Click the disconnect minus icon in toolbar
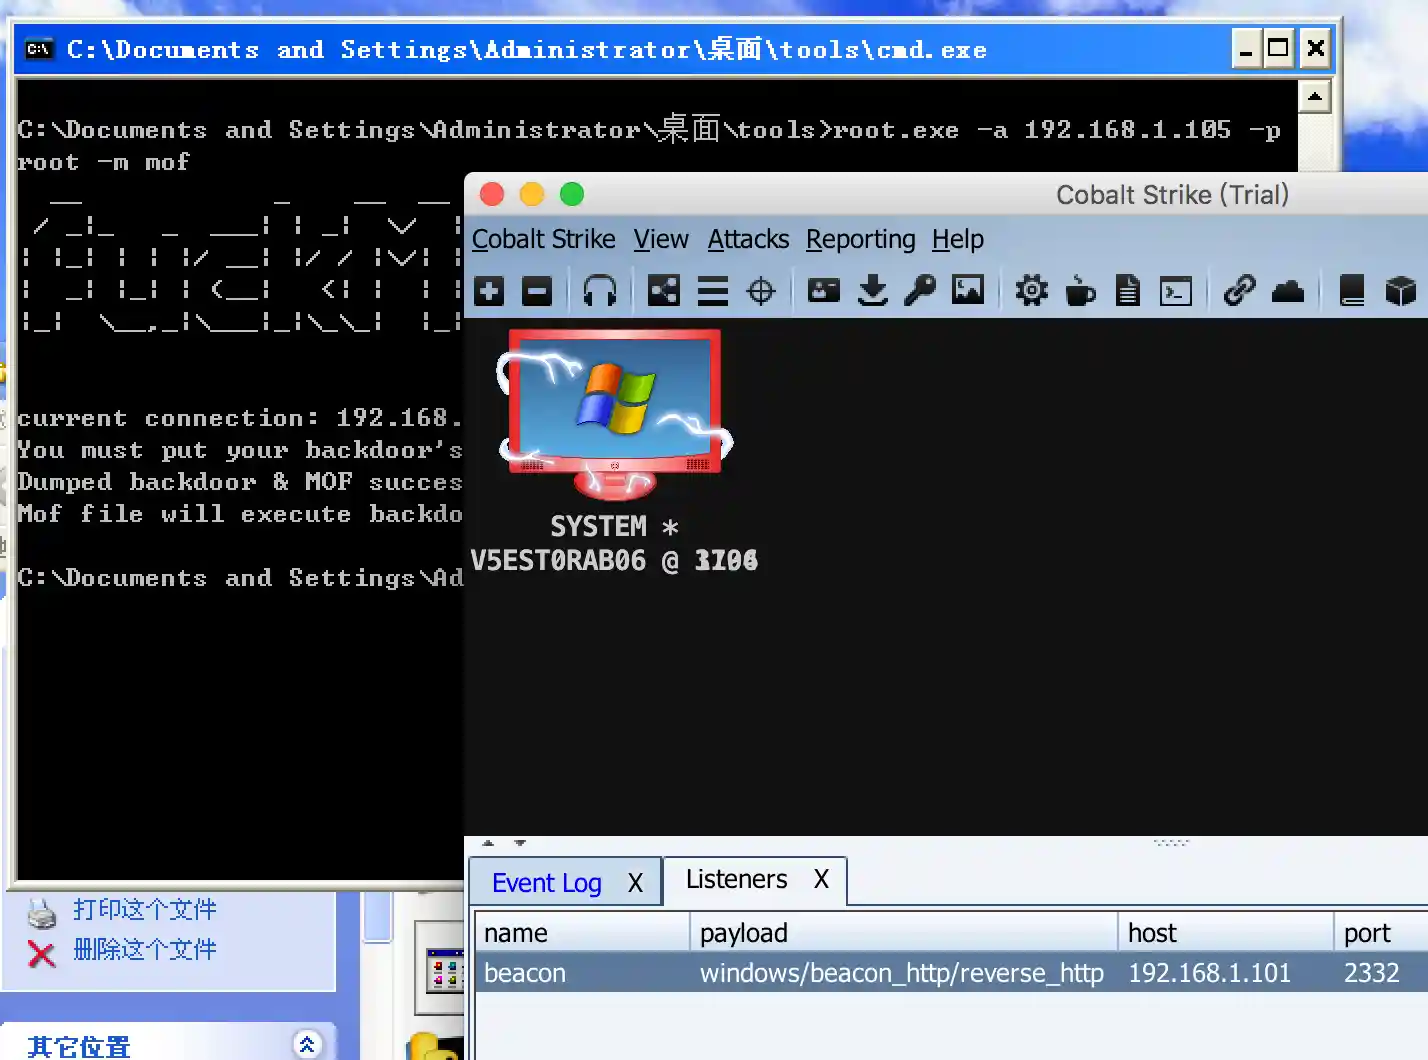The width and height of the screenshot is (1428, 1060). click(x=537, y=291)
